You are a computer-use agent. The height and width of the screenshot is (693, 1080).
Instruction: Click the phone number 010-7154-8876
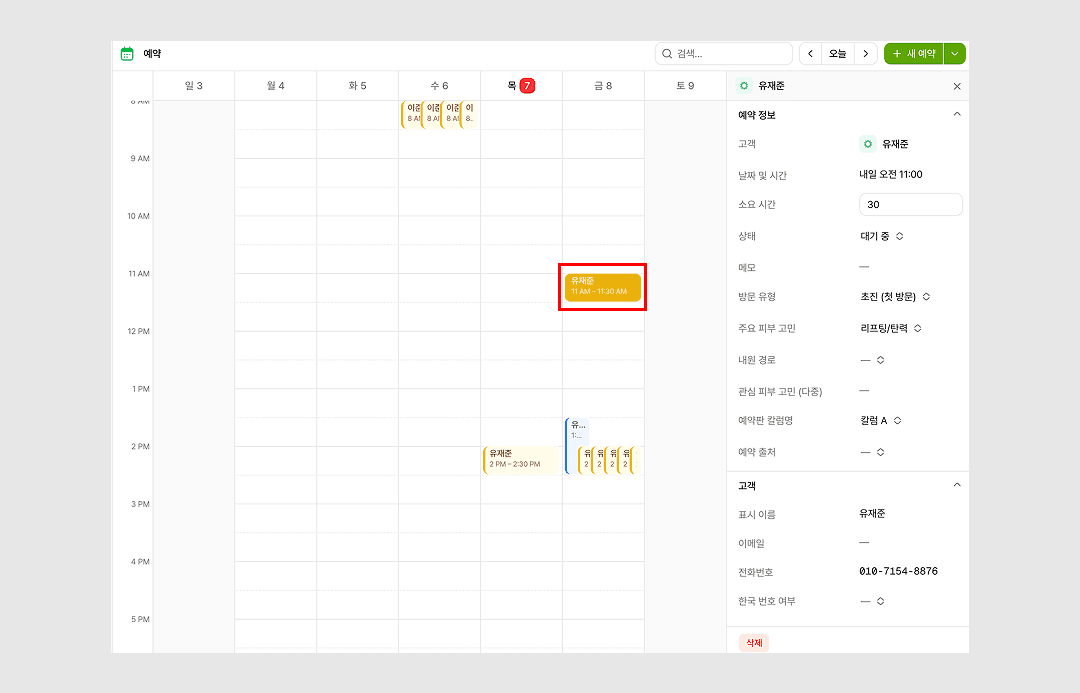898,571
